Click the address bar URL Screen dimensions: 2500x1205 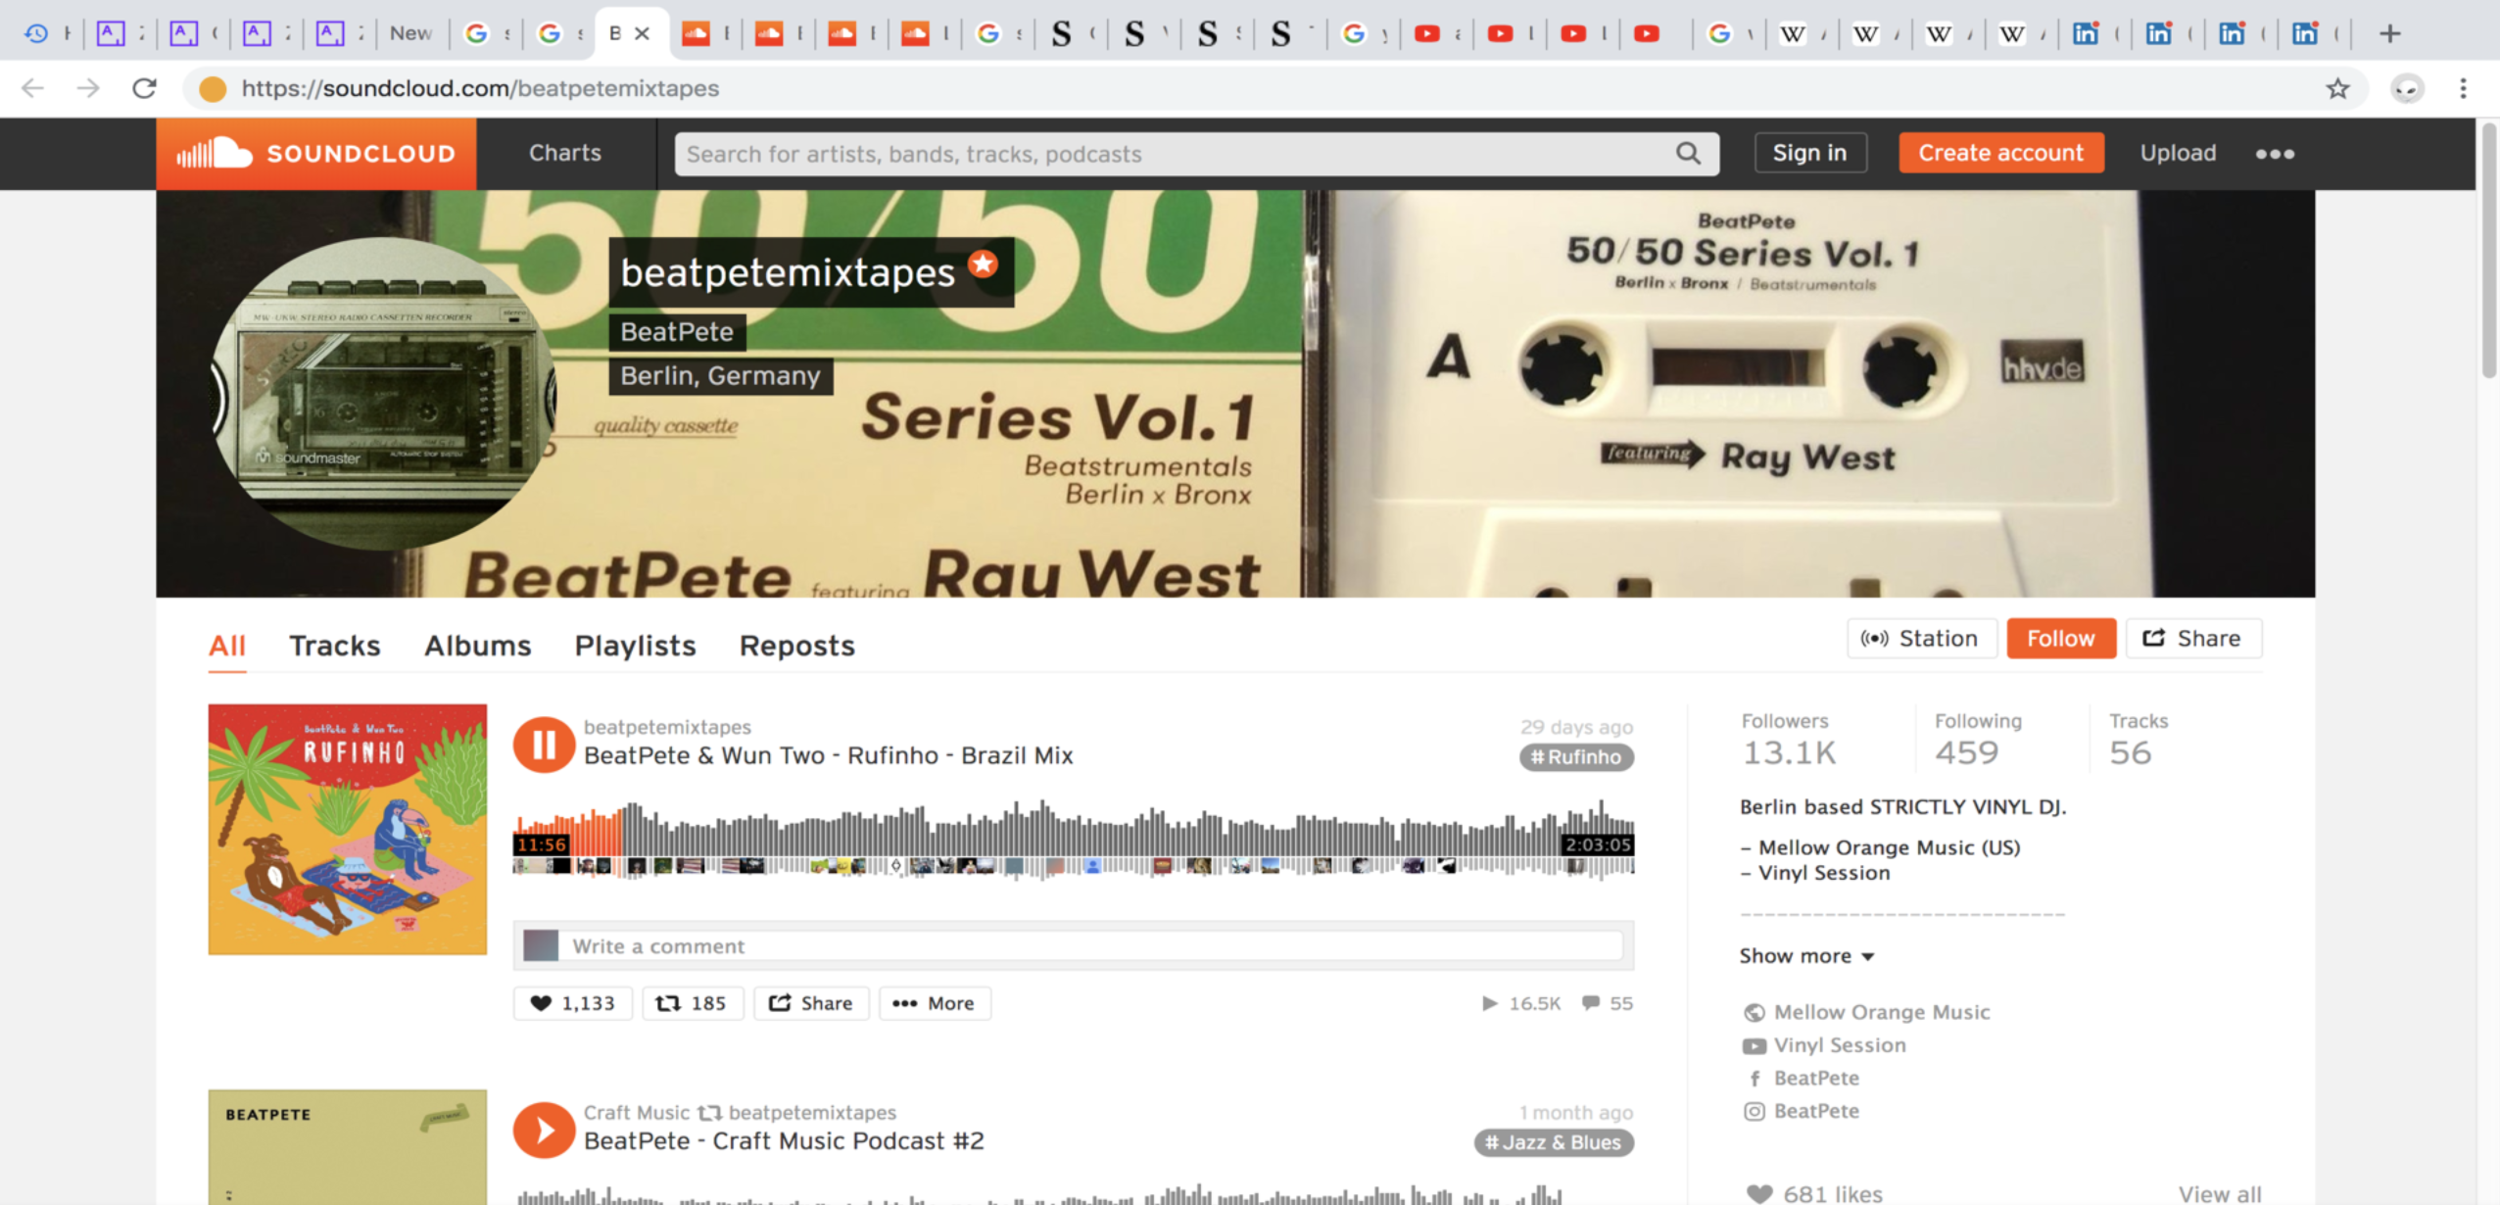480,88
